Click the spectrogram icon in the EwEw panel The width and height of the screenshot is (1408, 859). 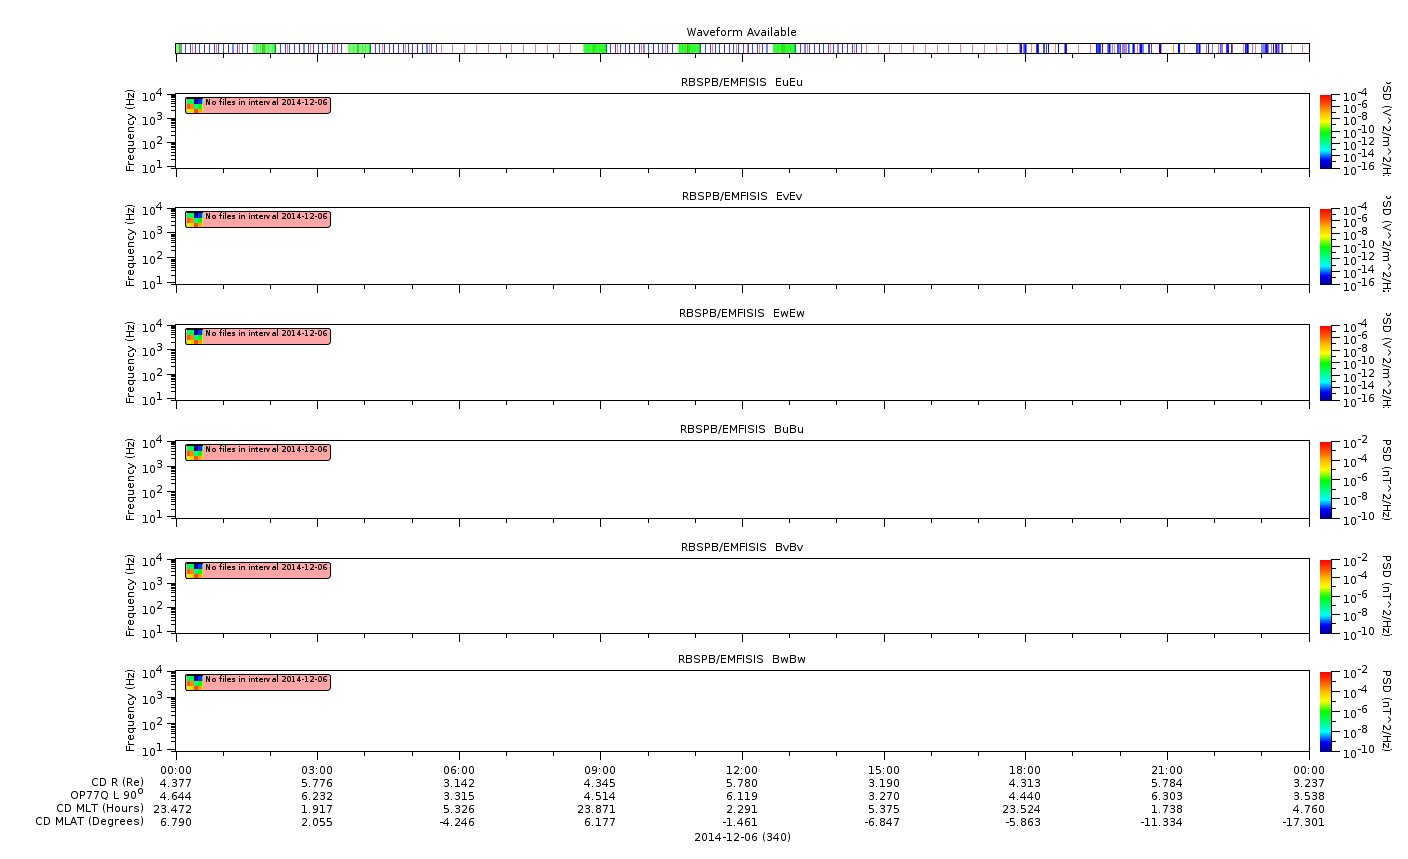[194, 336]
